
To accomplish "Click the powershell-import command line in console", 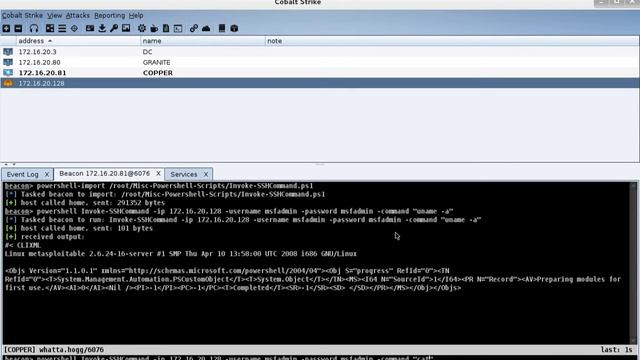I will click(x=159, y=186).
